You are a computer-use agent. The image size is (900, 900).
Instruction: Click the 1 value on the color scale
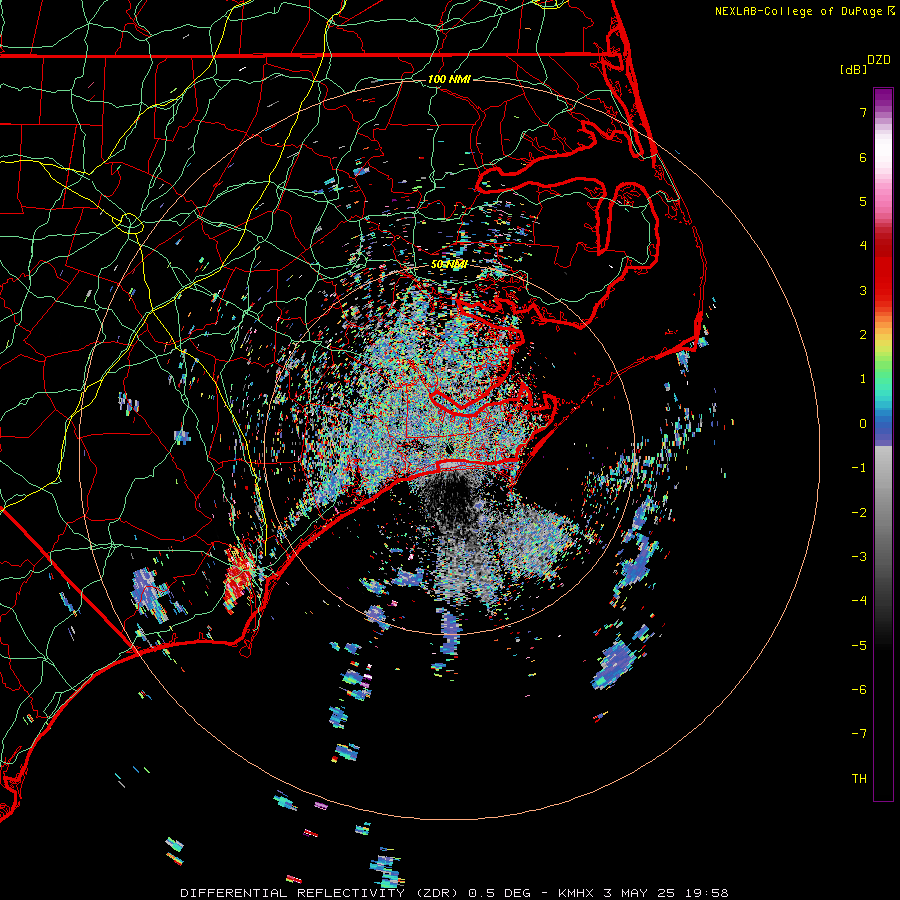(863, 379)
